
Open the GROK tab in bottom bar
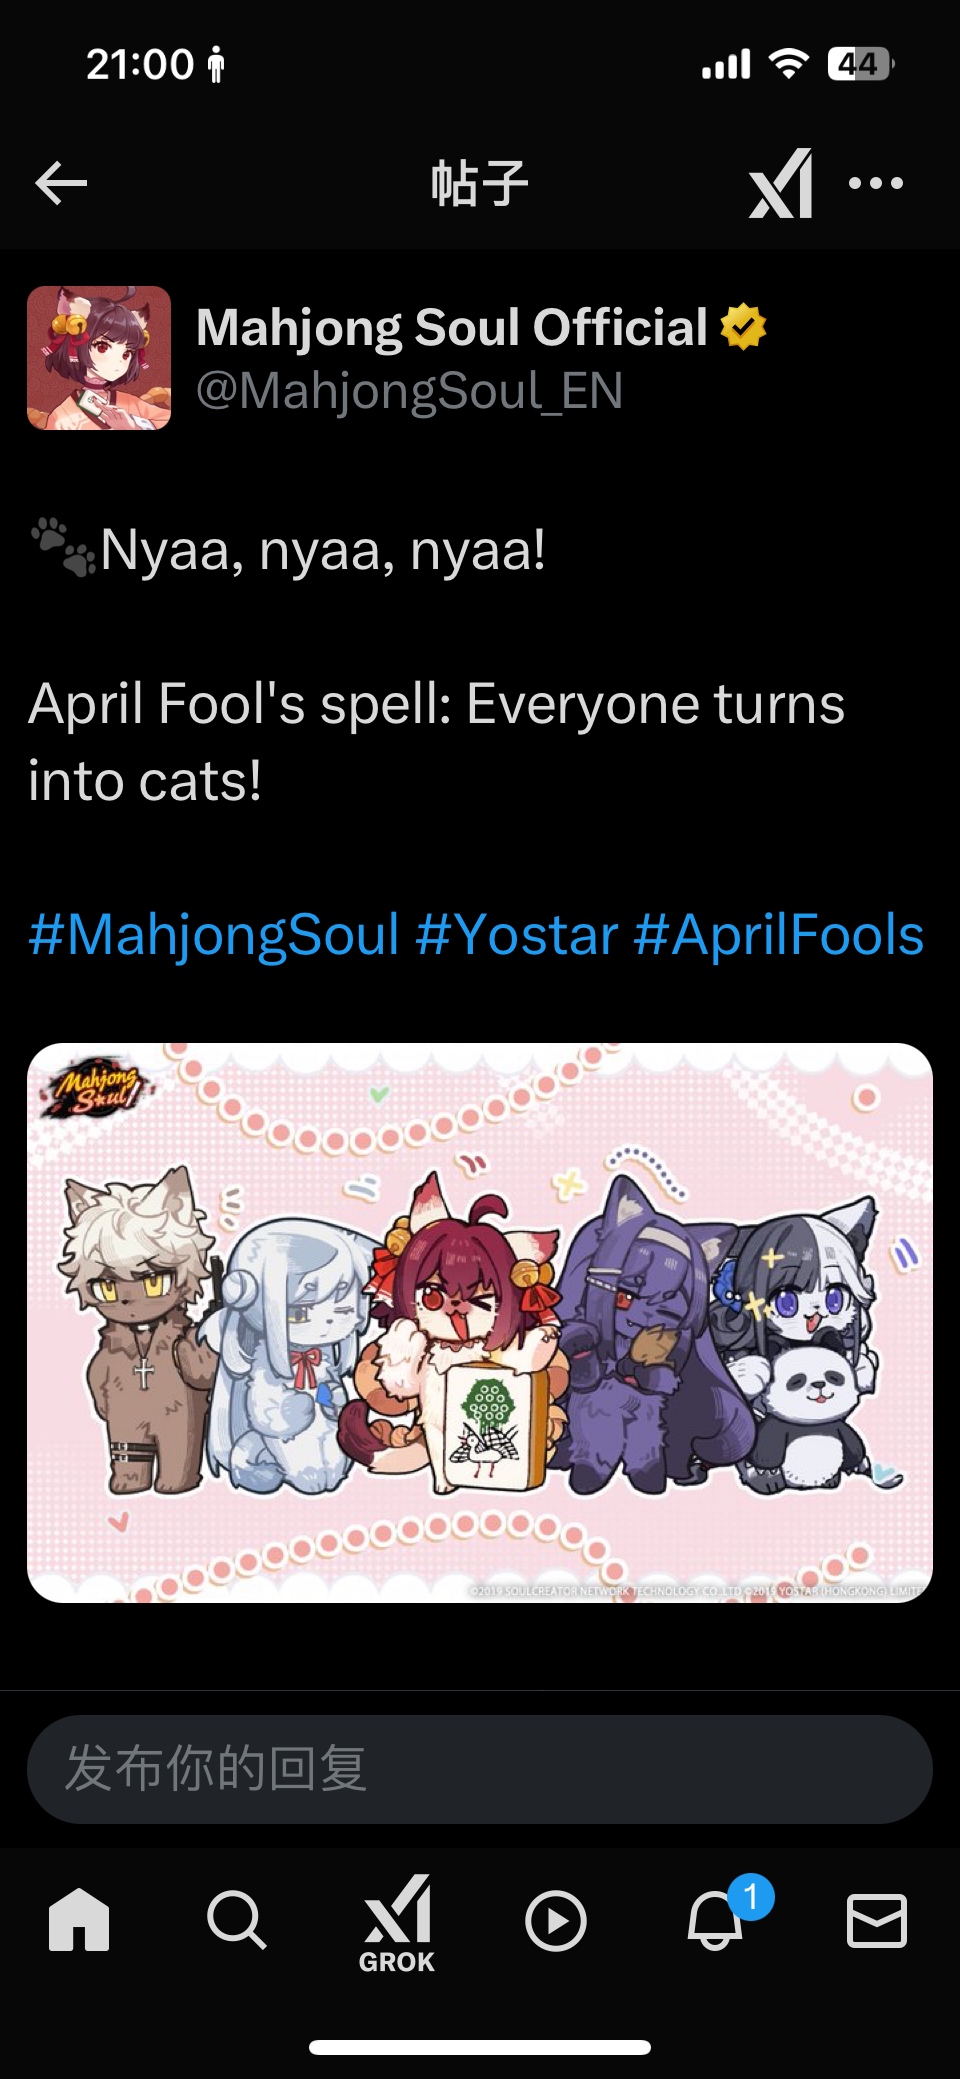pos(397,1924)
